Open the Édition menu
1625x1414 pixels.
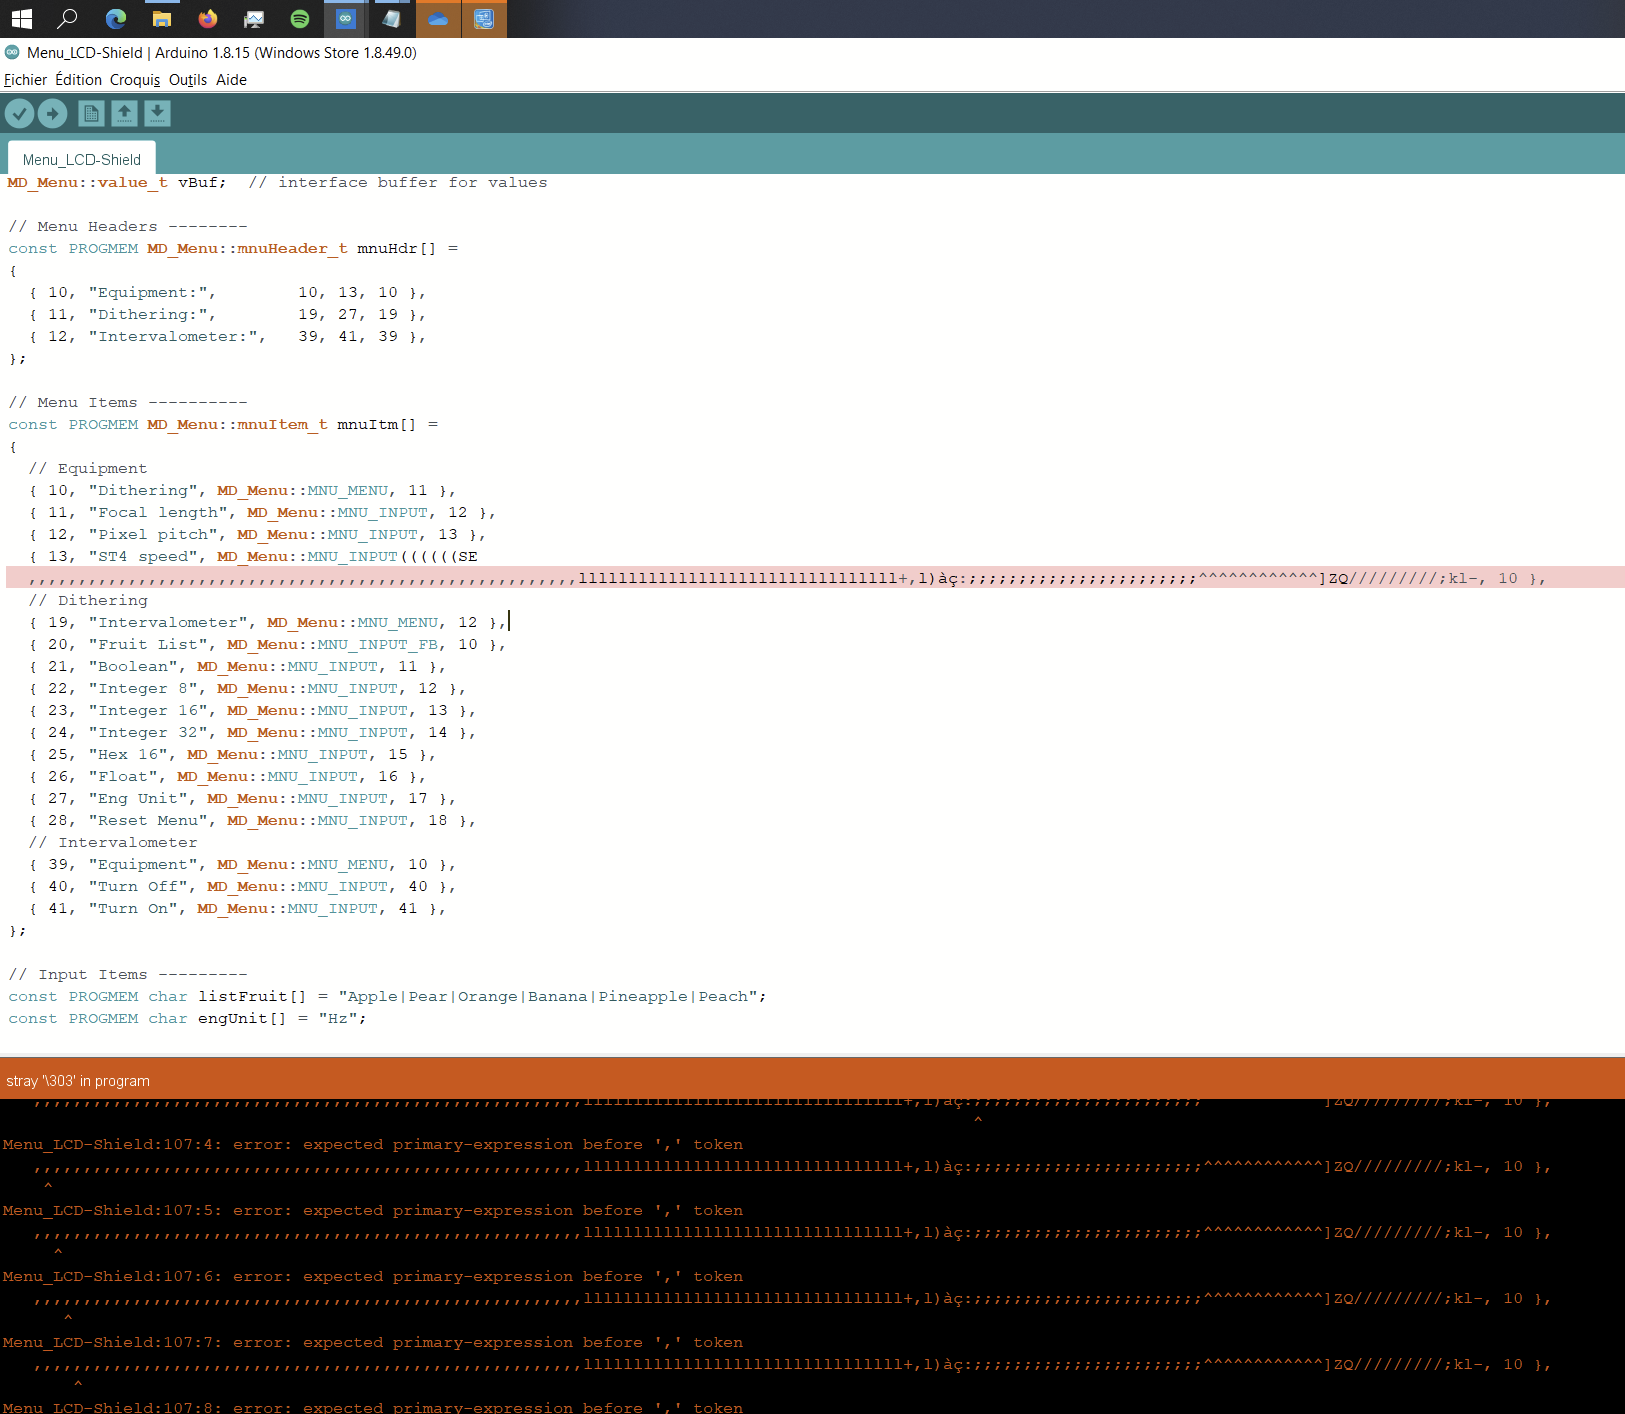pyautogui.click(x=78, y=80)
